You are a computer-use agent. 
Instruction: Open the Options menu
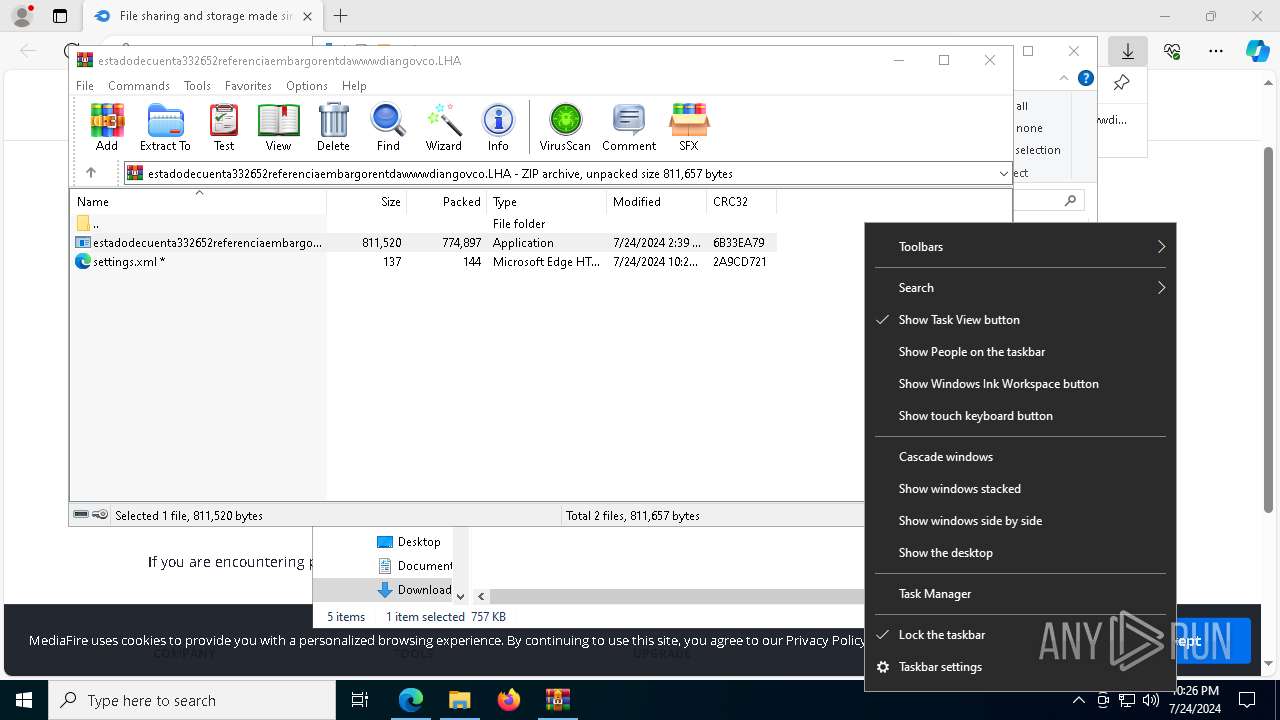coord(307,86)
